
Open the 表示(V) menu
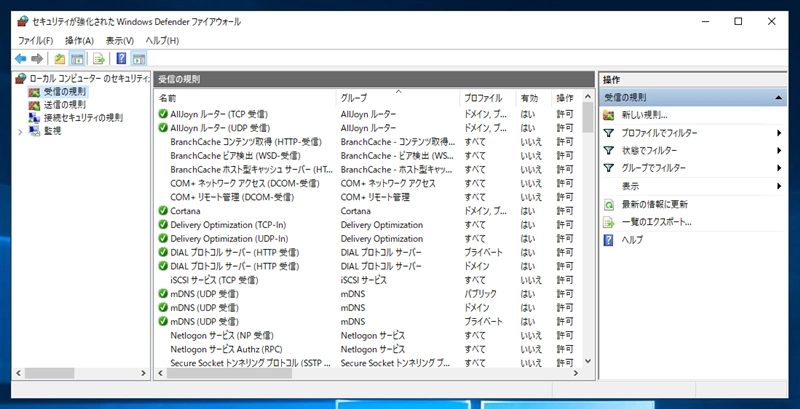(119, 40)
